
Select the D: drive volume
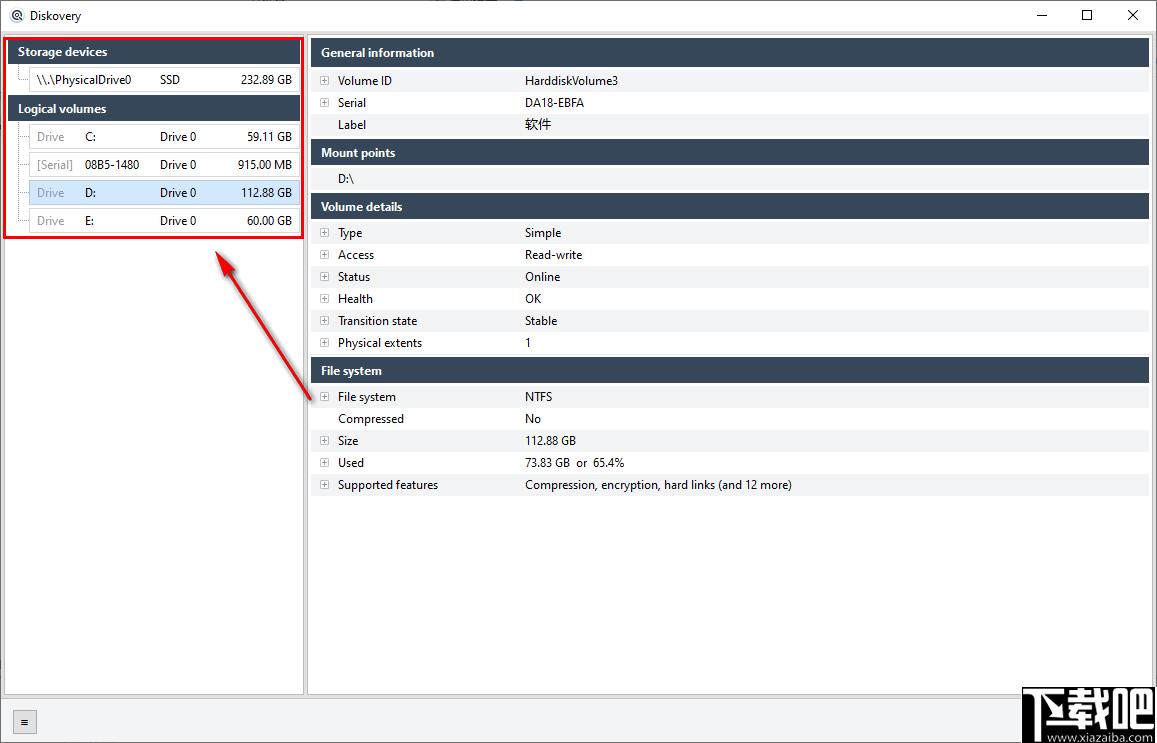point(165,193)
